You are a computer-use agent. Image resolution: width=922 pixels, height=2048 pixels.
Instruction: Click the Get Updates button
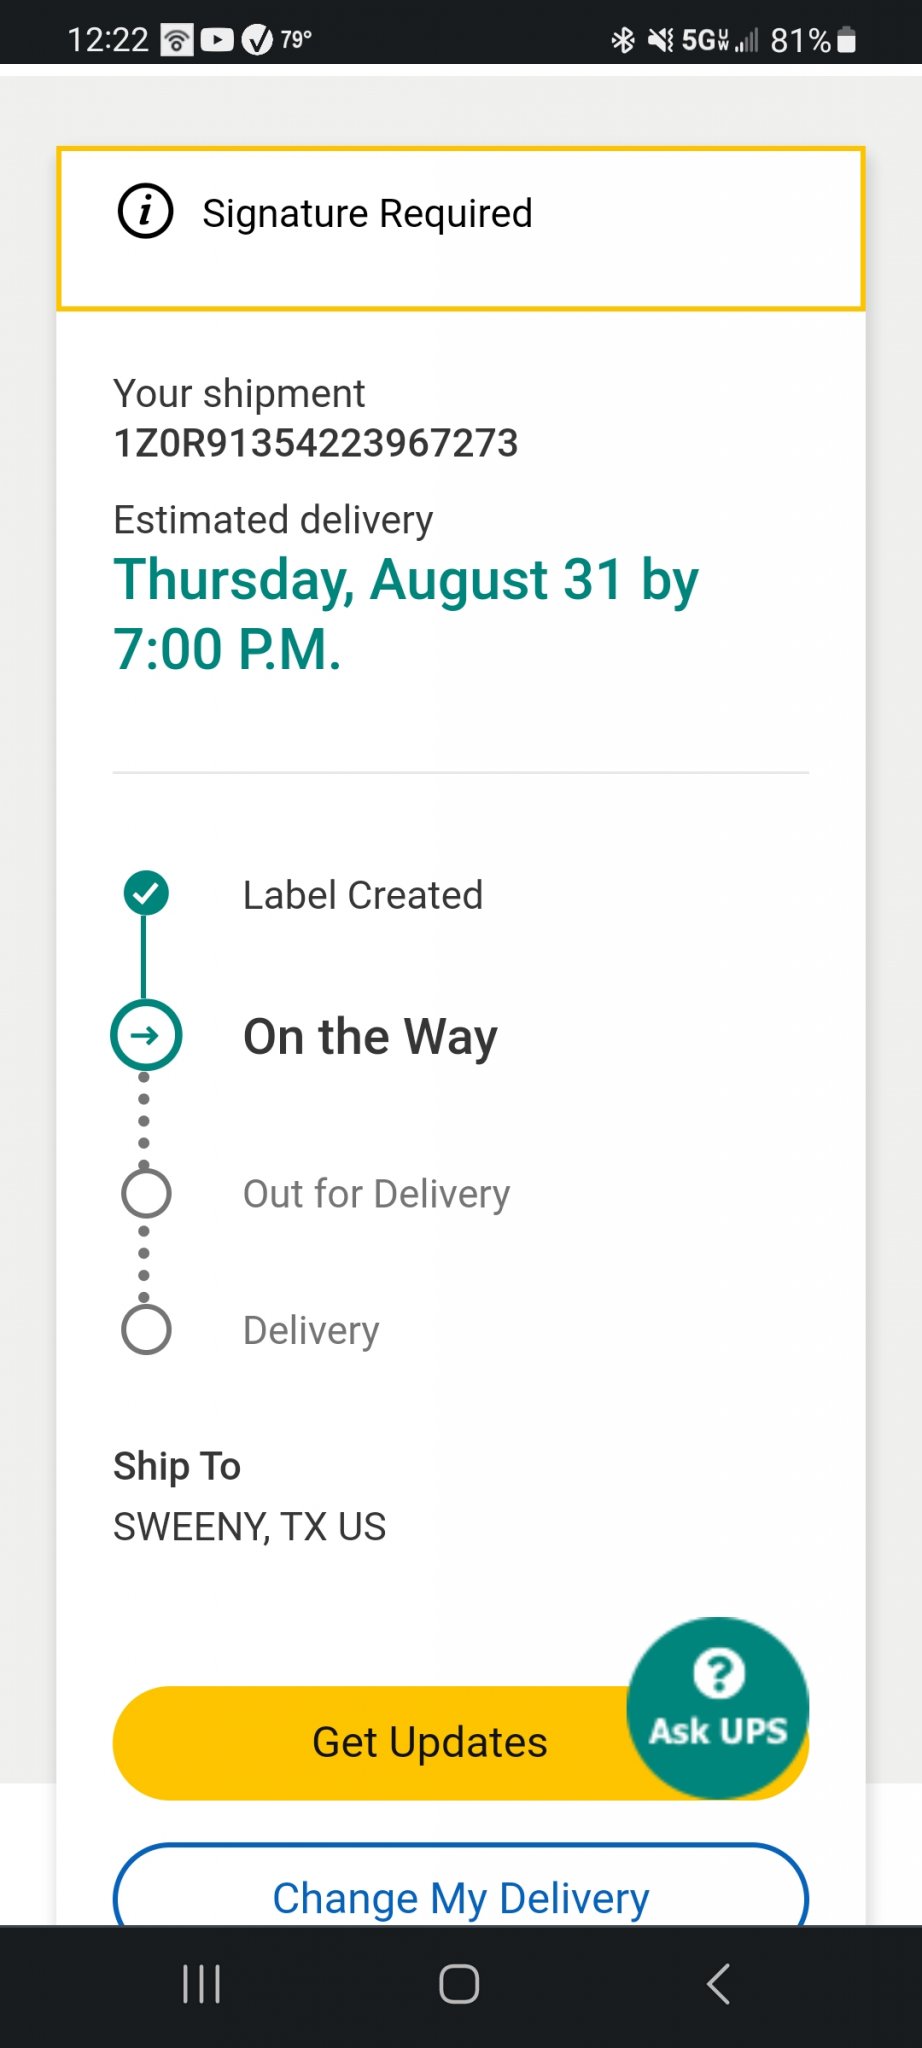point(430,1743)
